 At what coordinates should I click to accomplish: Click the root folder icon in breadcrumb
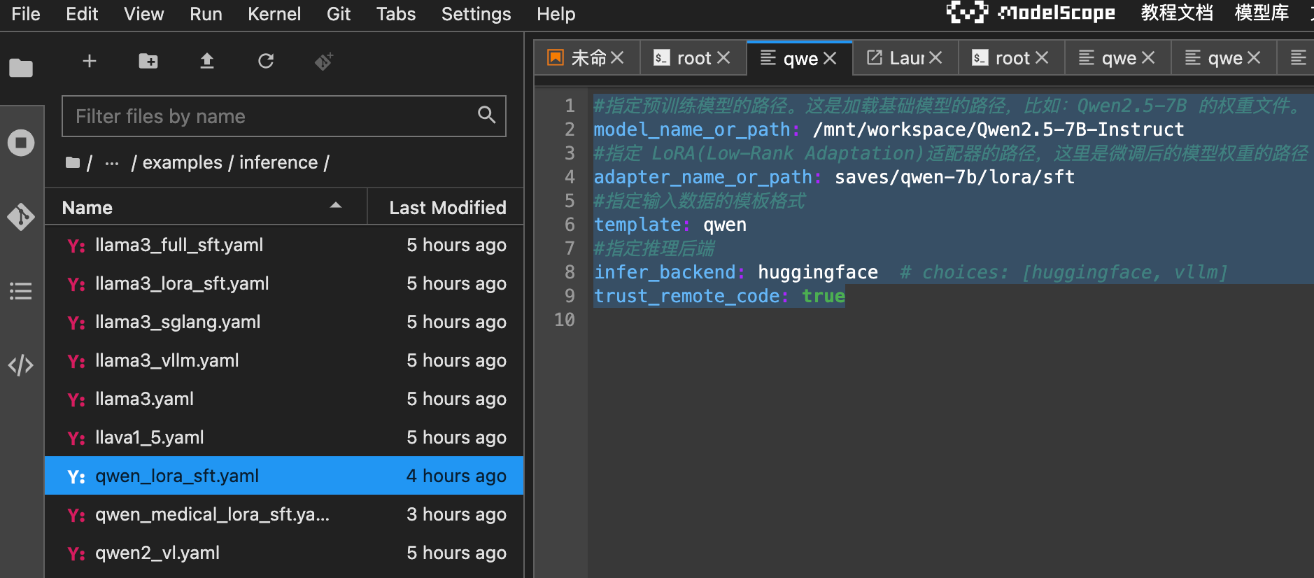click(x=73, y=162)
